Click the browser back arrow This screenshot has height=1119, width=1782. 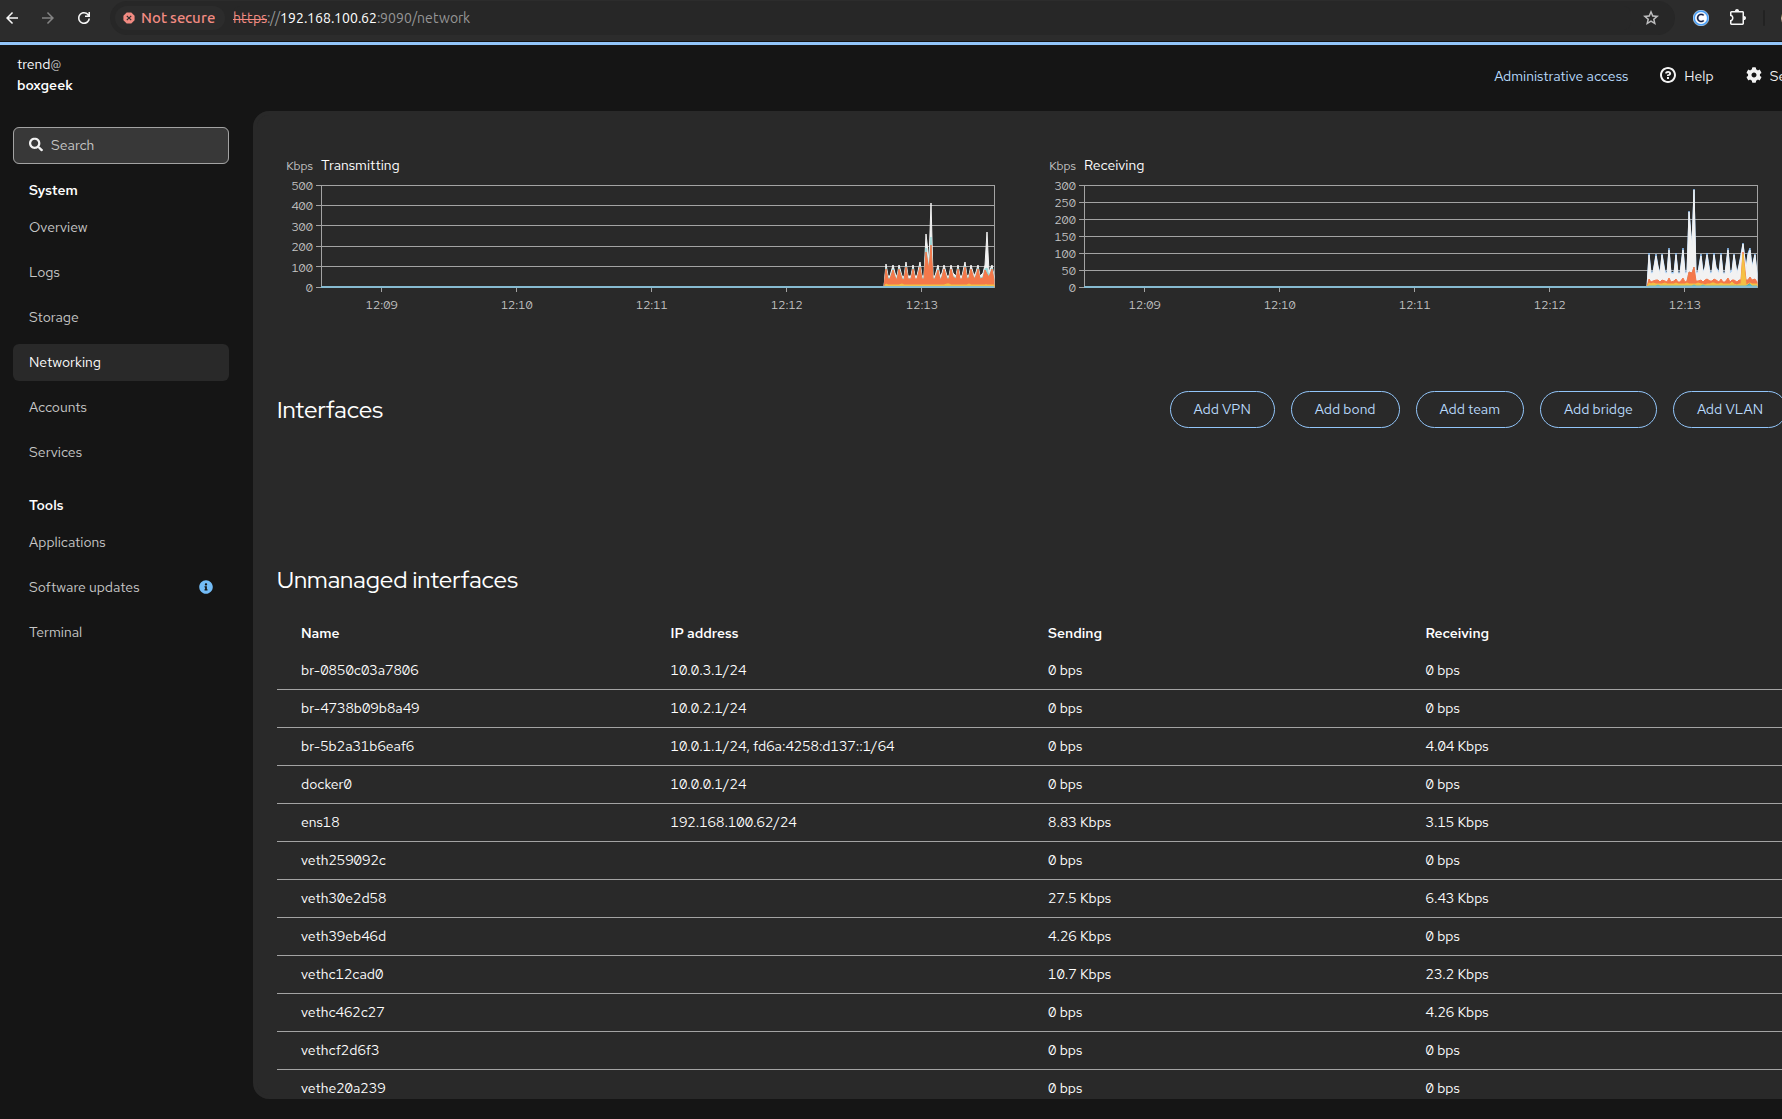click(13, 18)
